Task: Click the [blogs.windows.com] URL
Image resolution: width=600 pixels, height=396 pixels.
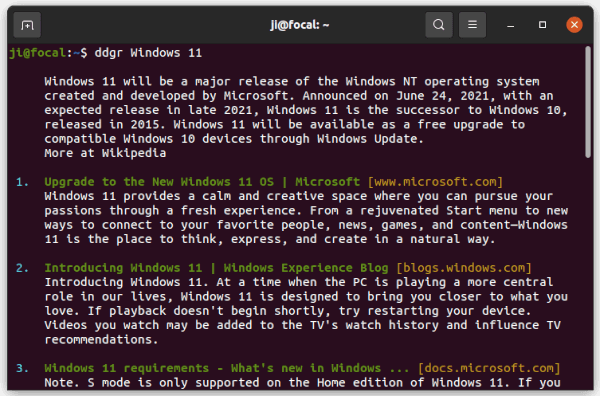Action: coord(464,268)
